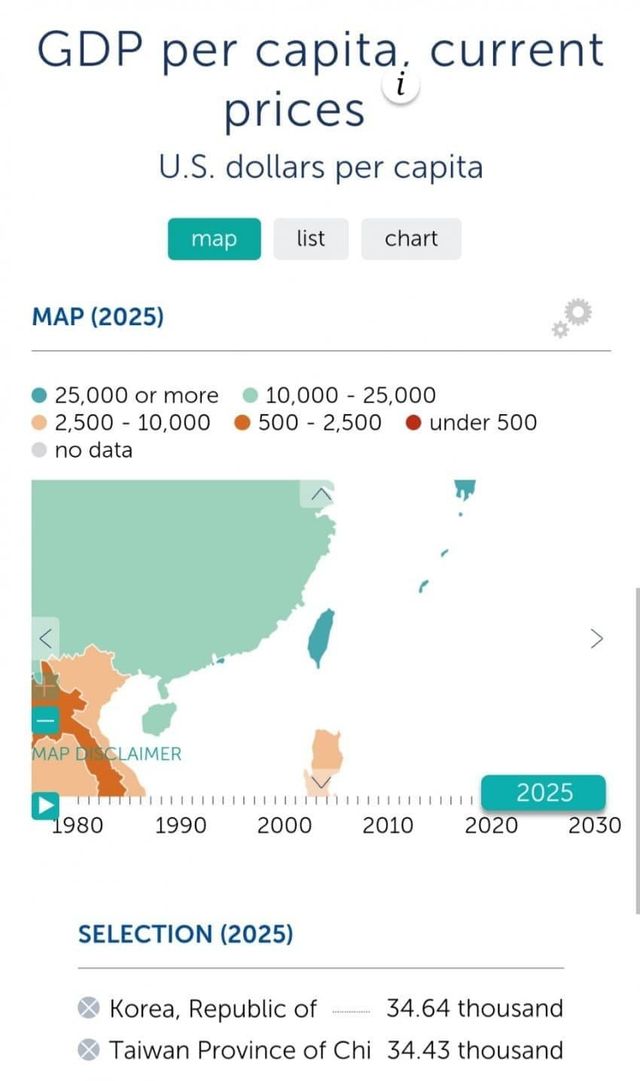
Task: Click the 2025 timeline slider handle
Action: click(544, 793)
